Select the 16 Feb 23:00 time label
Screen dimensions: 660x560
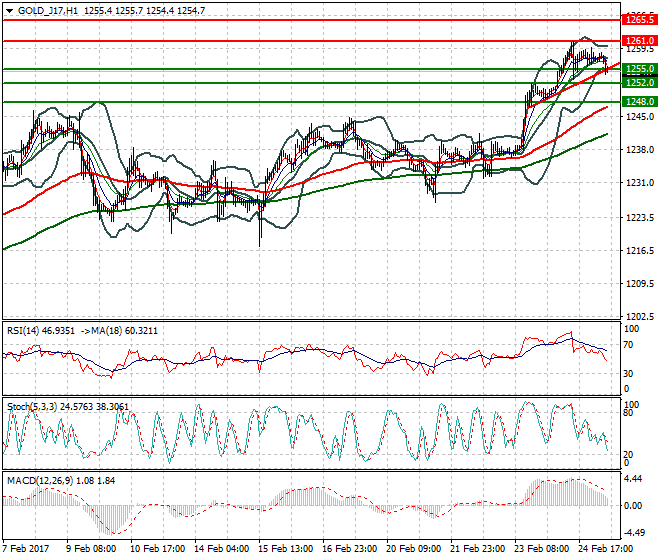pyautogui.click(x=349, y=549)
